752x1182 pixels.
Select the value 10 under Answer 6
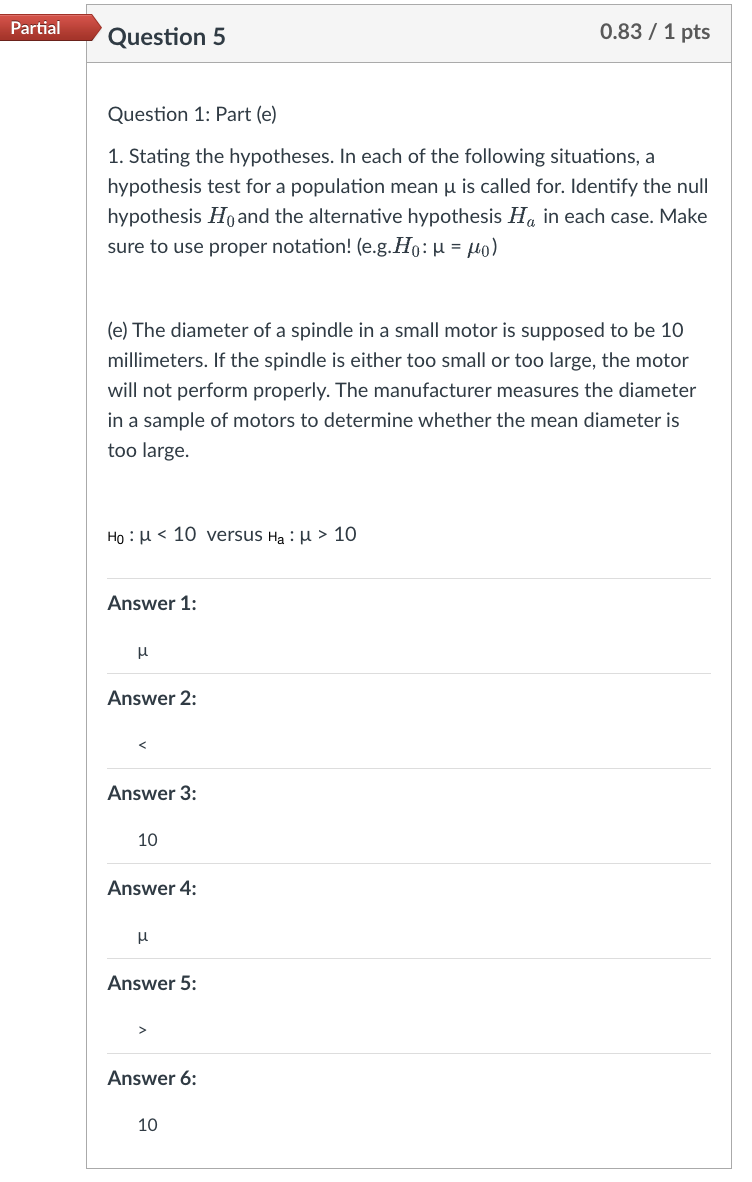click(x=146, y=1125)
